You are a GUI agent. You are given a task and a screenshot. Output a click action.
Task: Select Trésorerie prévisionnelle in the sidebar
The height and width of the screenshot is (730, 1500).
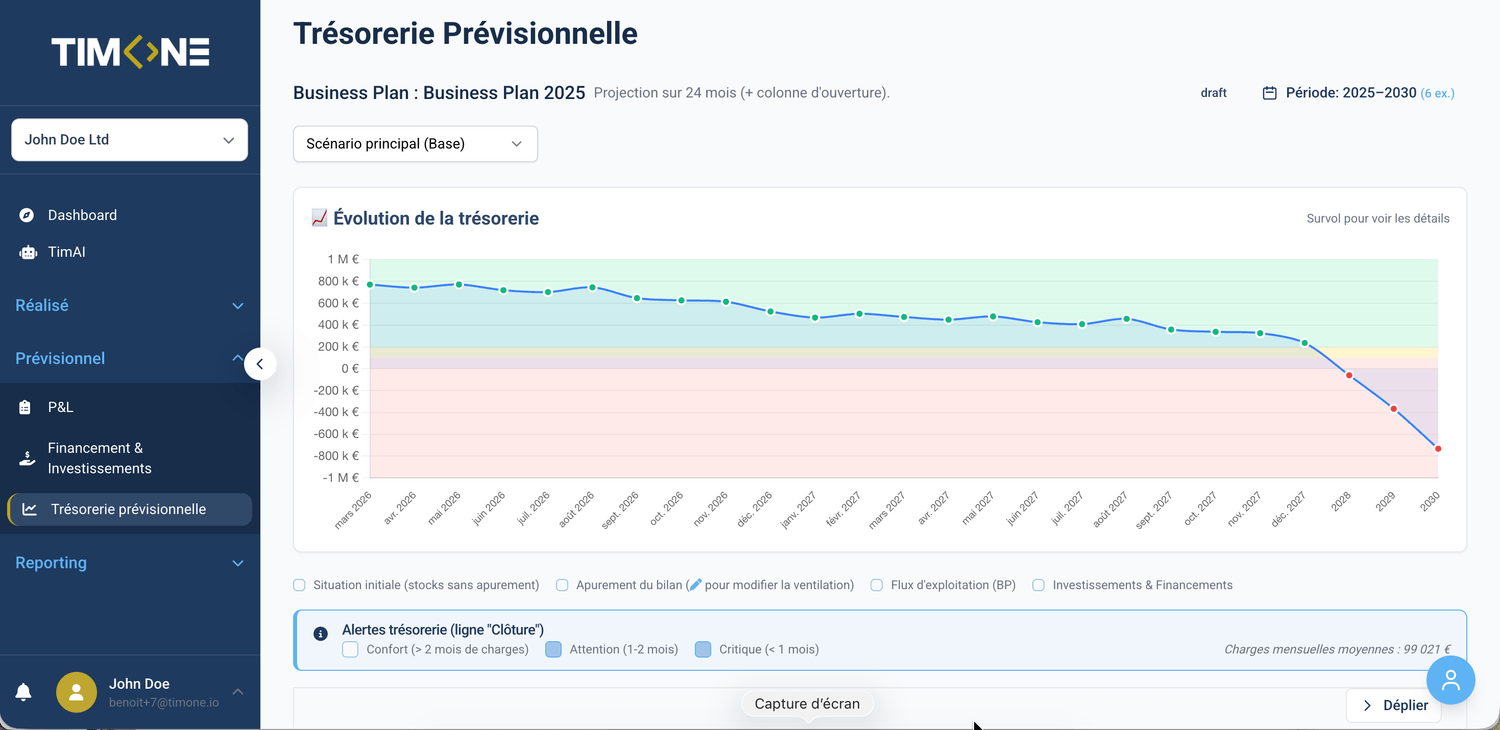coord(129,509)
